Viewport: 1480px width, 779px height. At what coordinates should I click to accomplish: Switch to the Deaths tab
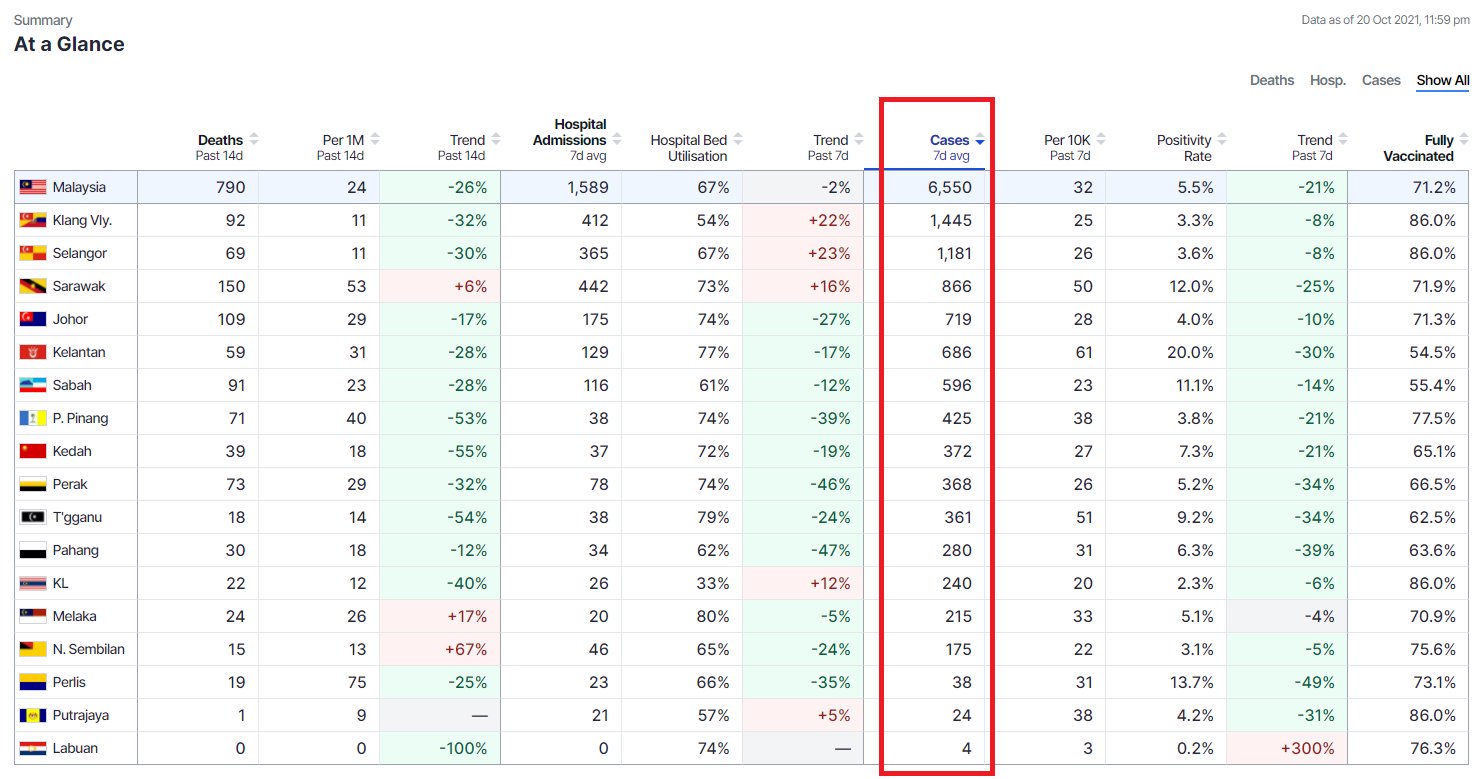point(1271,80)
